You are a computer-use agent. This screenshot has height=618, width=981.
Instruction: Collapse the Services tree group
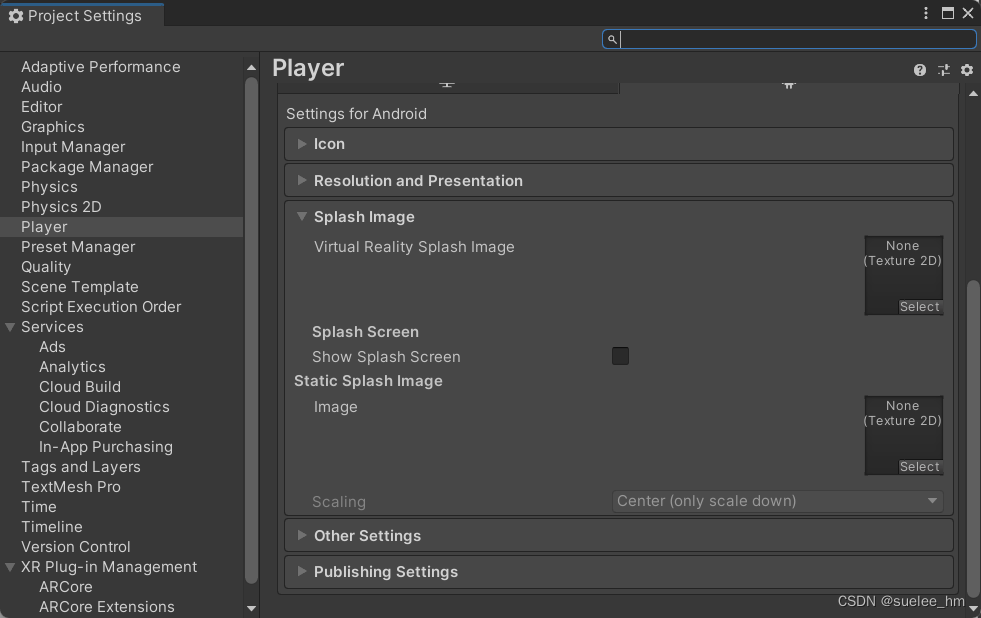[10, 327]
